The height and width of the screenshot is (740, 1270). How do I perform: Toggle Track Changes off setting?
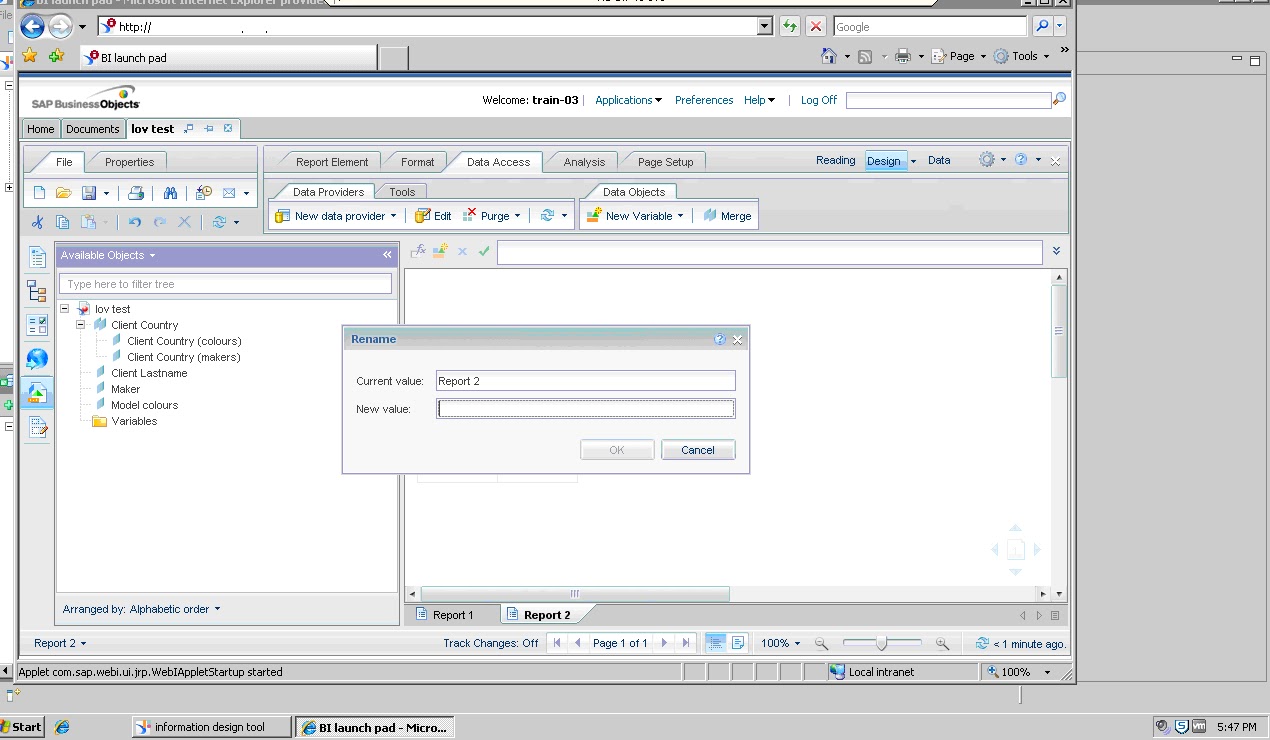click(x=491, y=643)
